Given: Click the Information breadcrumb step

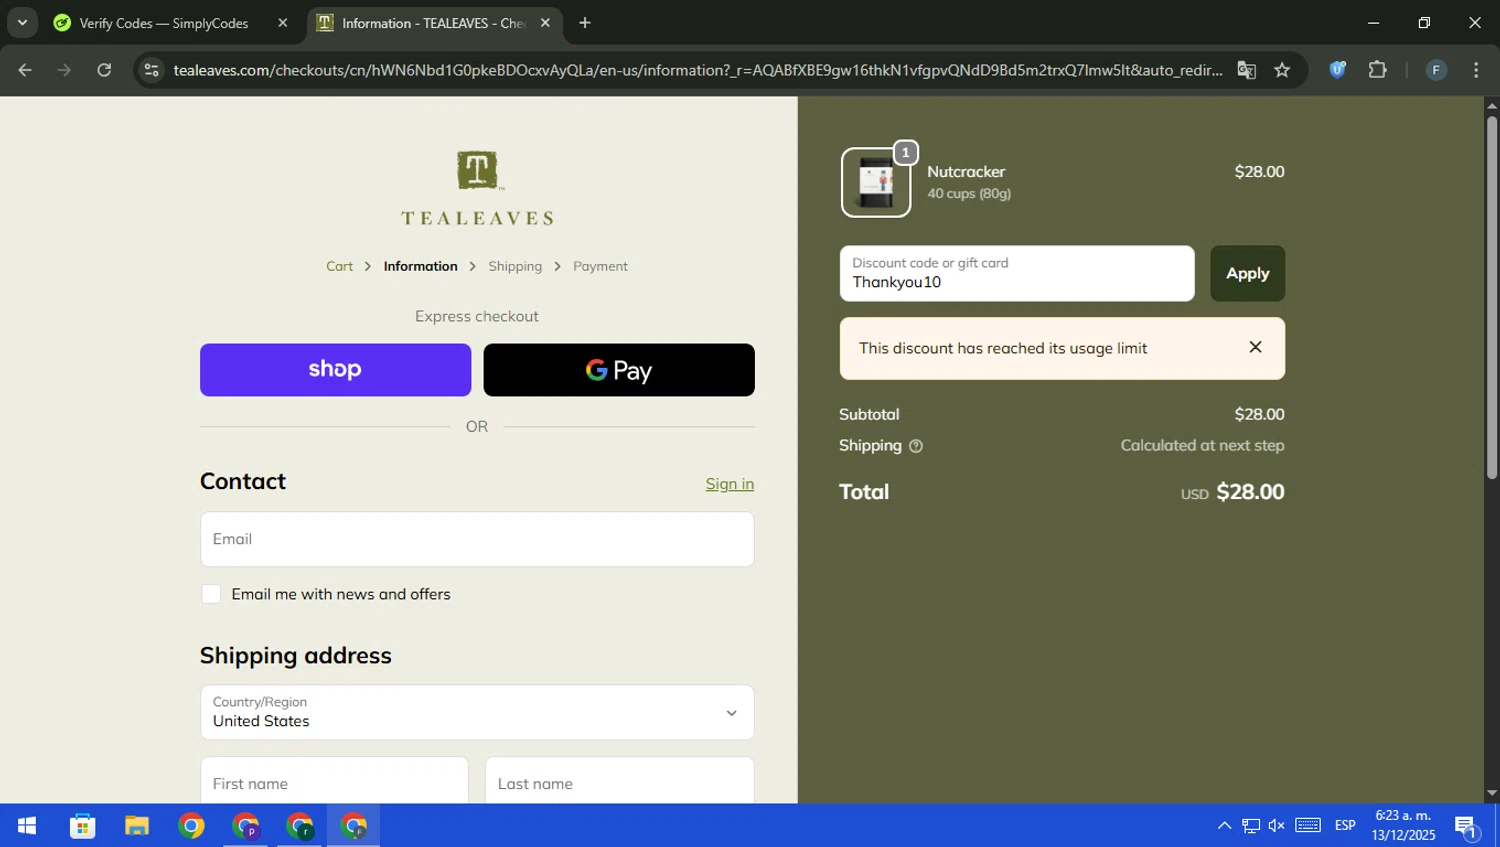Looking at the screenshot, I should point(420,266).
